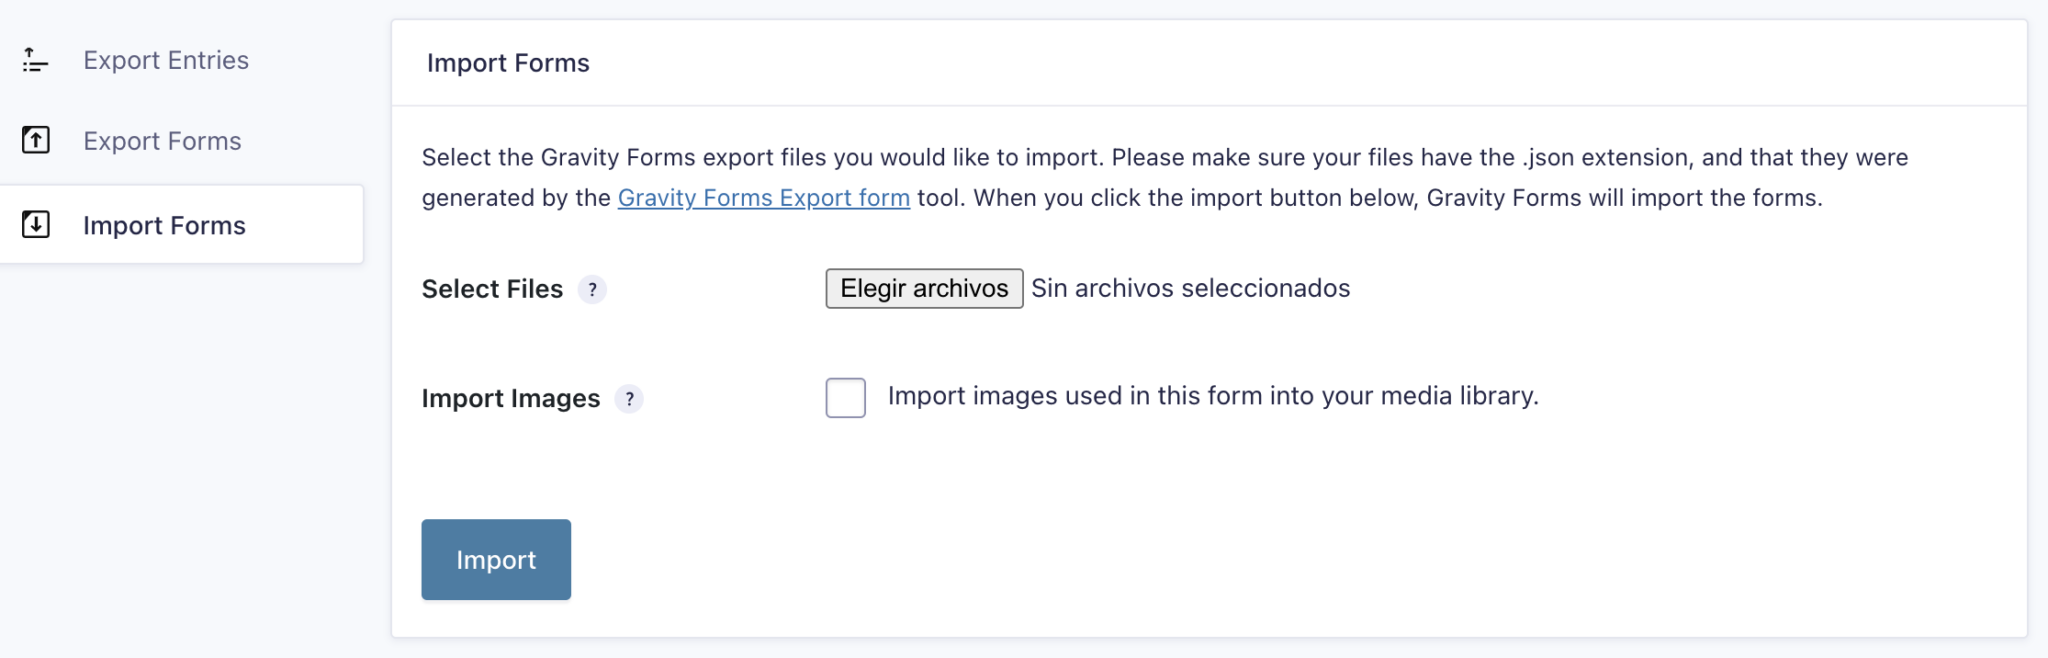Viewport: 2048px width, 658px height.
Task: Open the Export Forms page
Action: click(x=162, y=140)
